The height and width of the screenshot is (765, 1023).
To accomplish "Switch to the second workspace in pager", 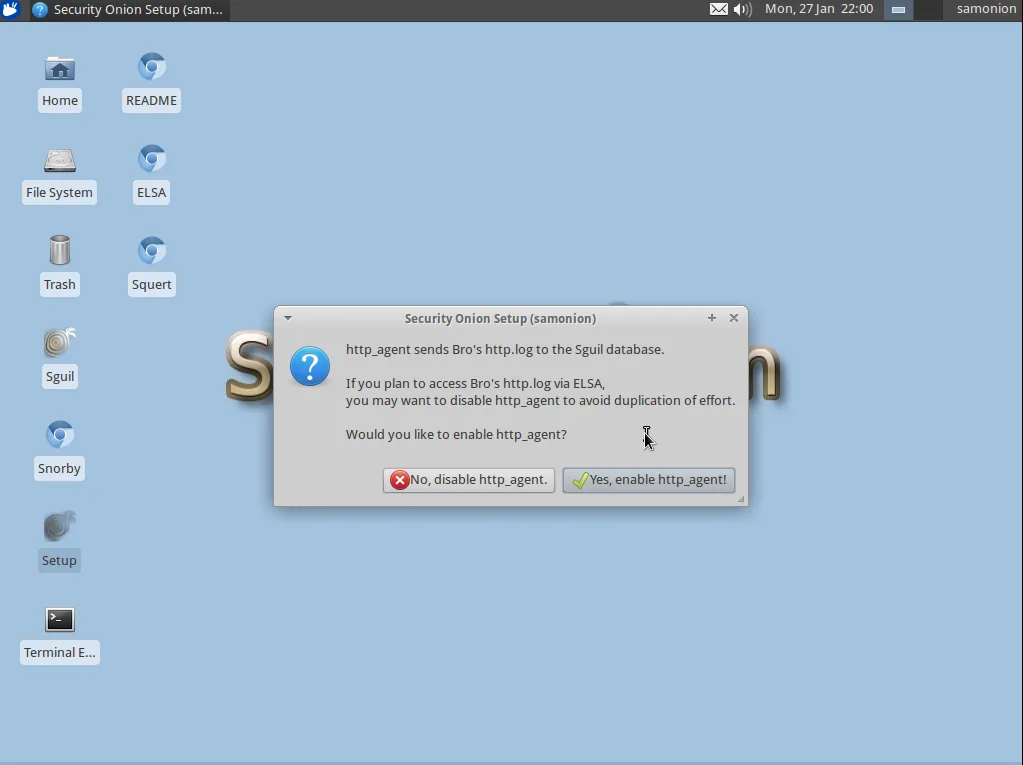I will pos(928,10).
